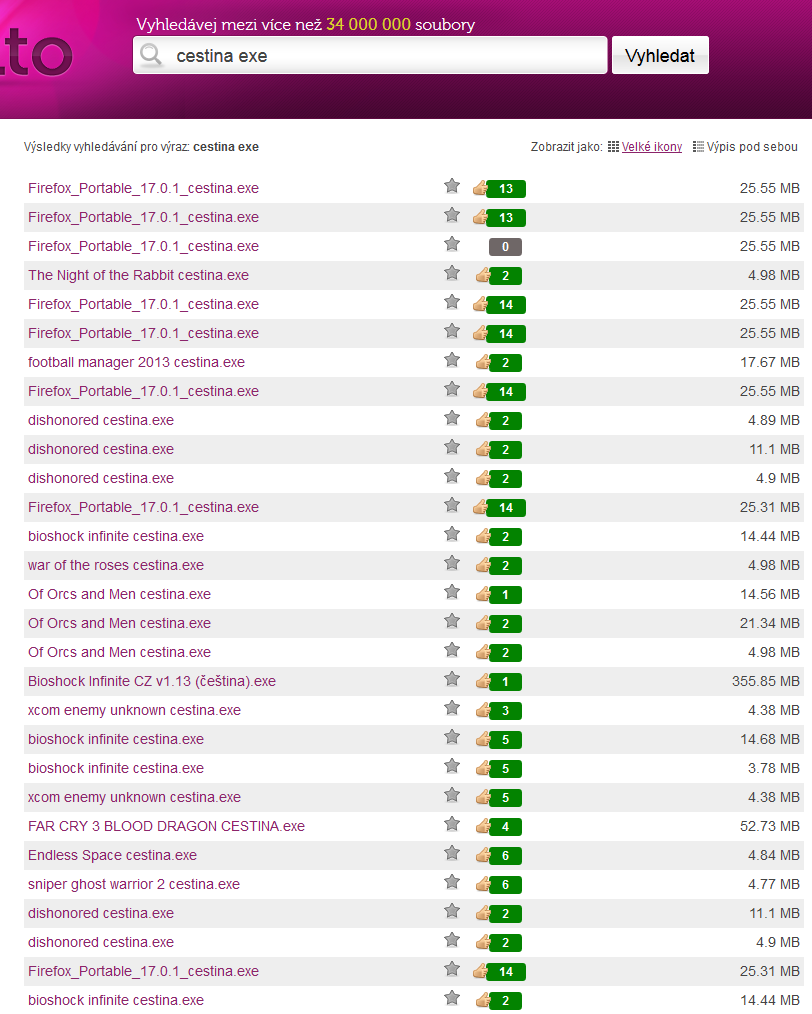Click the green 3 likes badge on xcom row

coord(506,710)
